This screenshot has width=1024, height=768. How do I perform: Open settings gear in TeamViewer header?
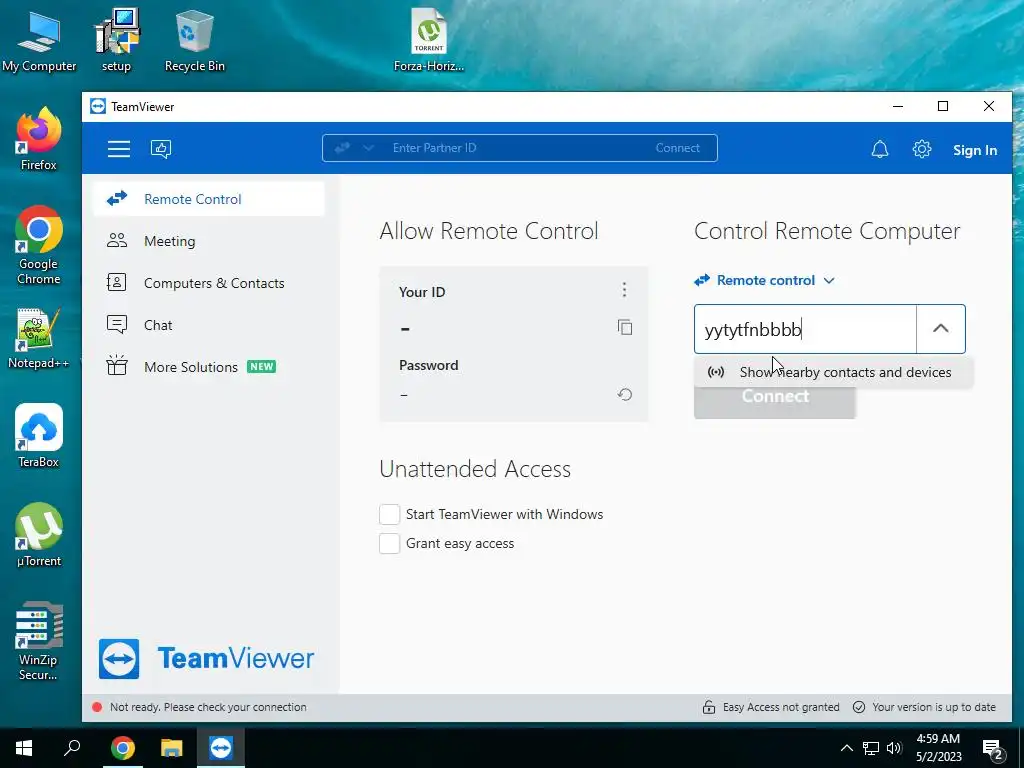coord(921,149)
